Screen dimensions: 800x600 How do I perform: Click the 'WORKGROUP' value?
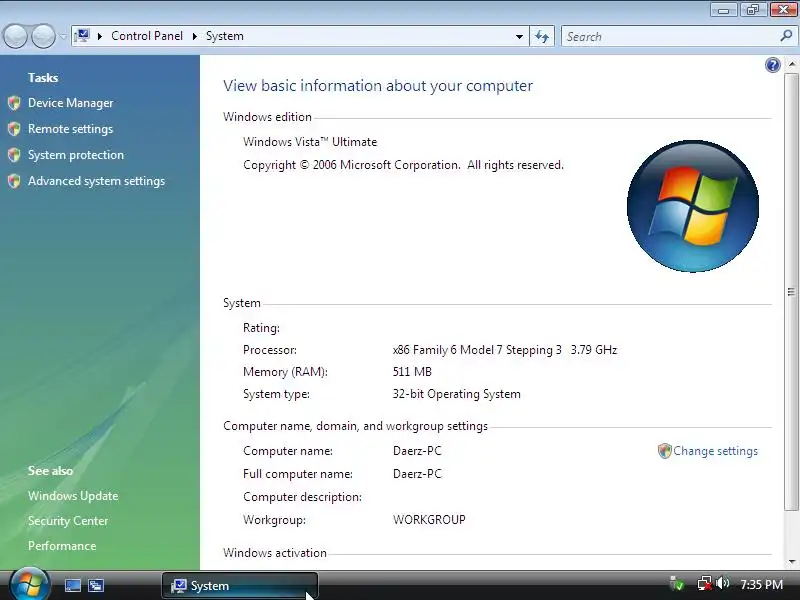429,520
